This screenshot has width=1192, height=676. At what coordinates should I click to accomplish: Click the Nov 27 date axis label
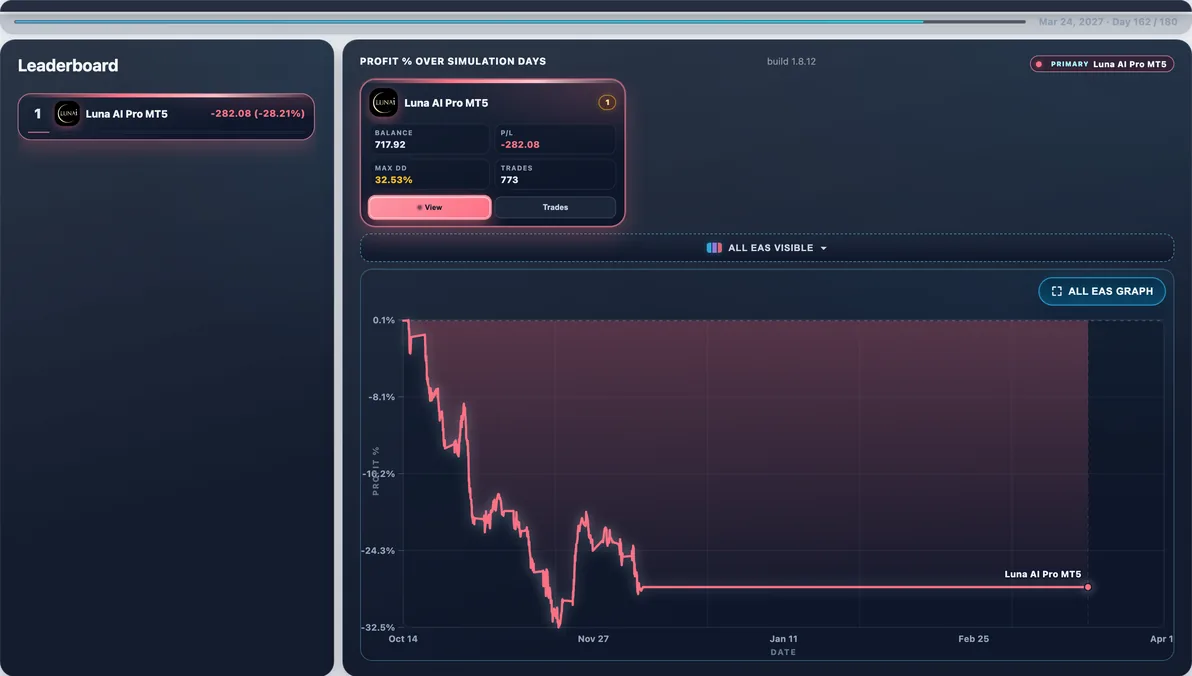click(593, 639)
